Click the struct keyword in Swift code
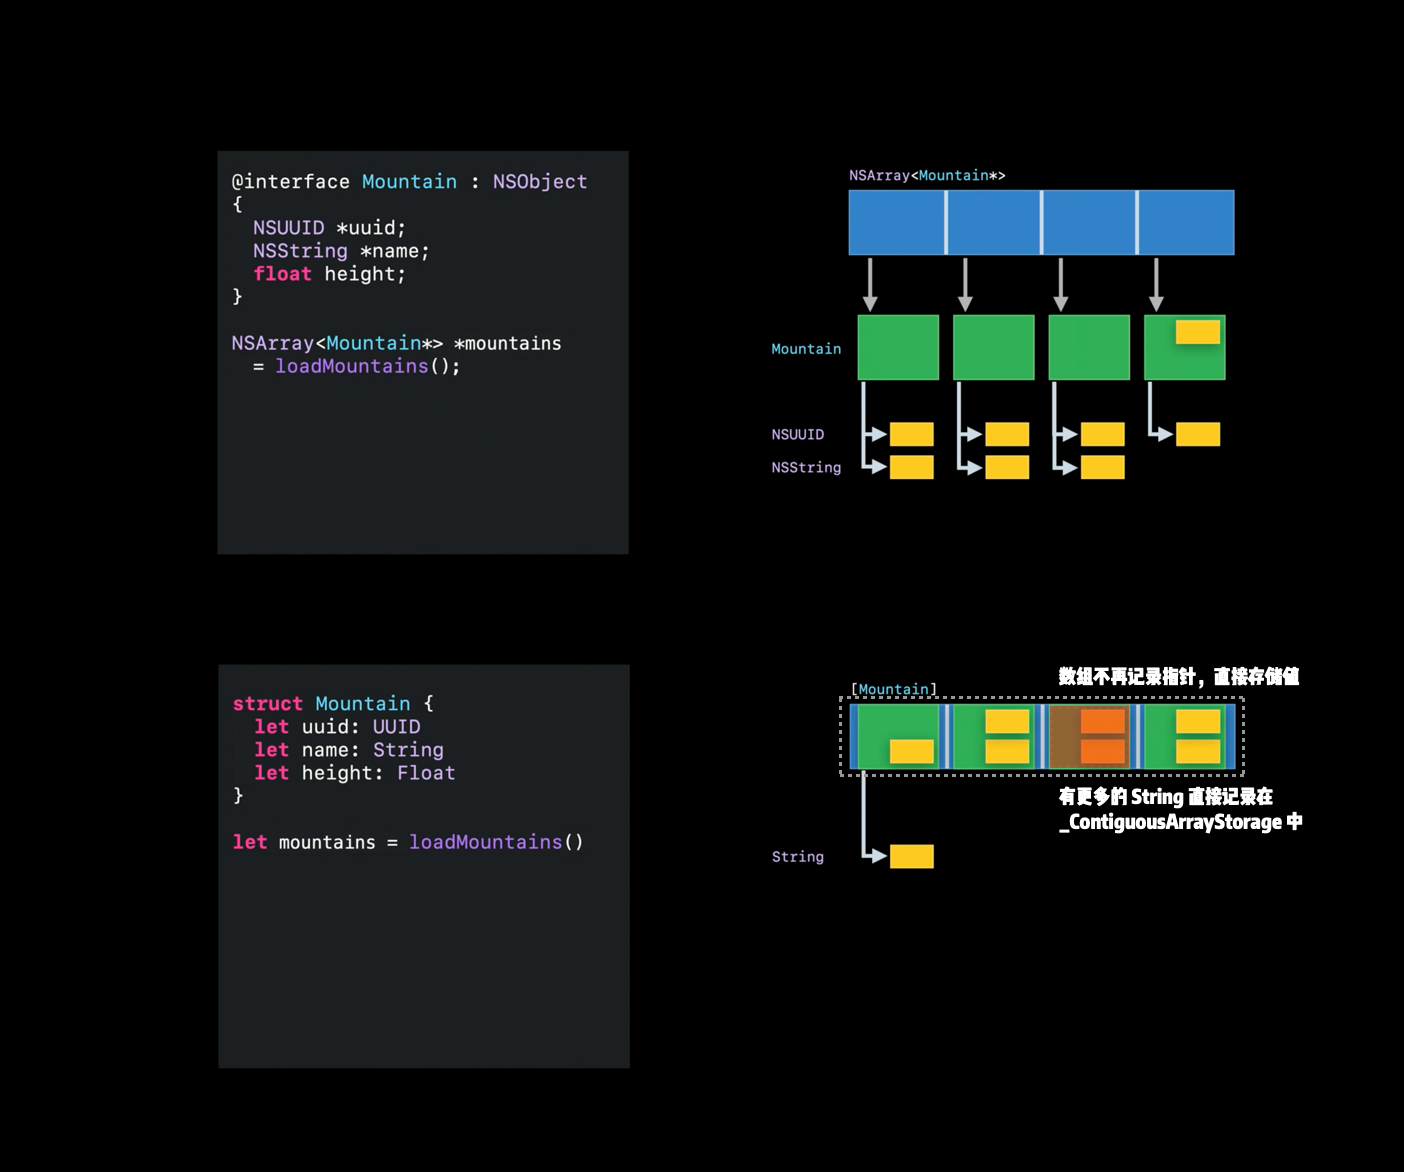The height and width of the screenshot is (1172, 1404). coord(267,703)
